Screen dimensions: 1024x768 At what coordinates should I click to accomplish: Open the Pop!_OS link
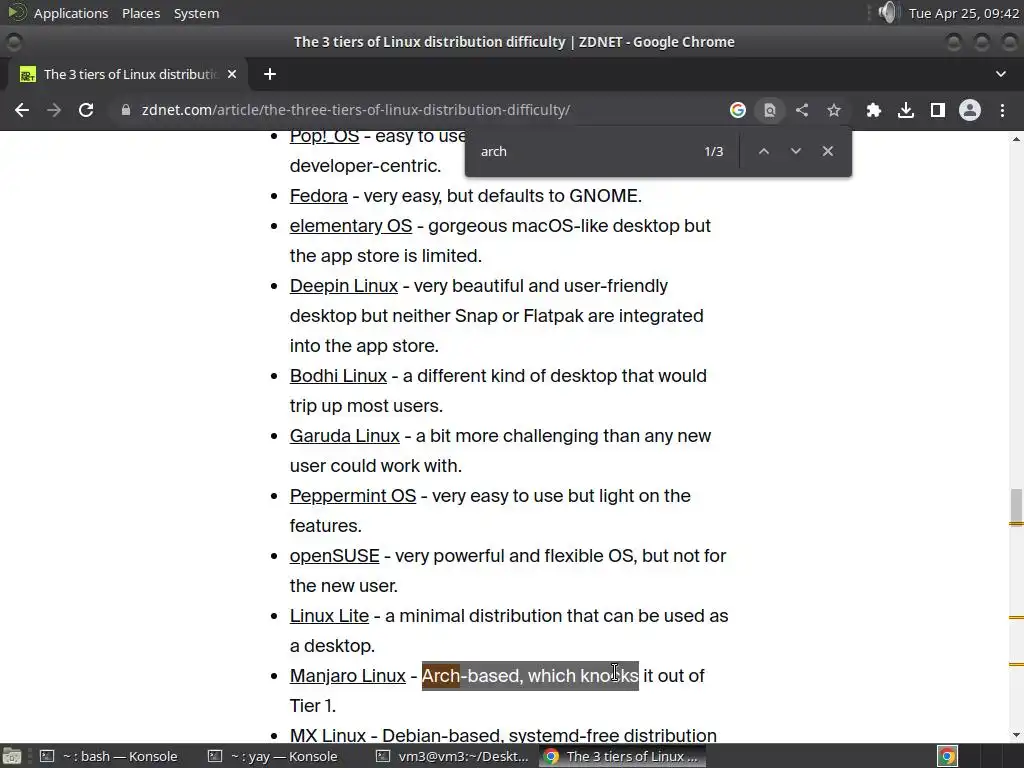pos(325,136)
